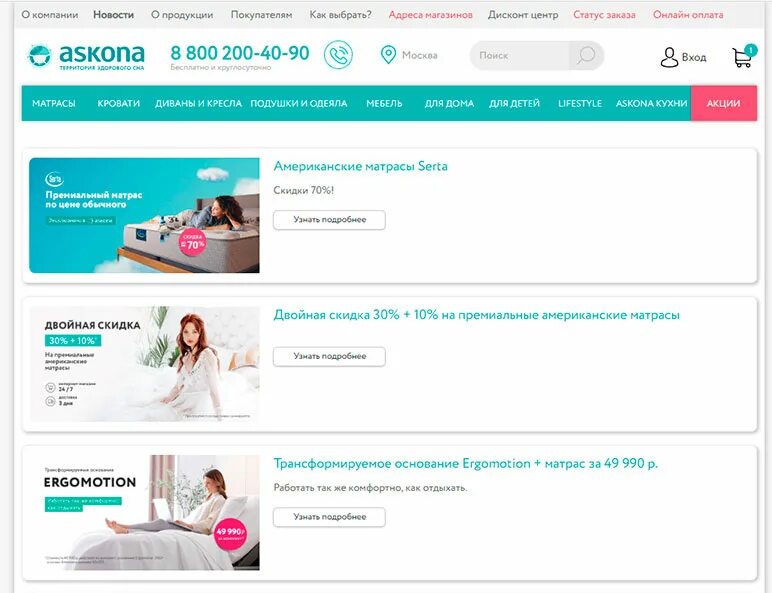Click Узнать подробнее for Serta mattresses
This screenshot has height=593, width=772.
coord(329,220)
